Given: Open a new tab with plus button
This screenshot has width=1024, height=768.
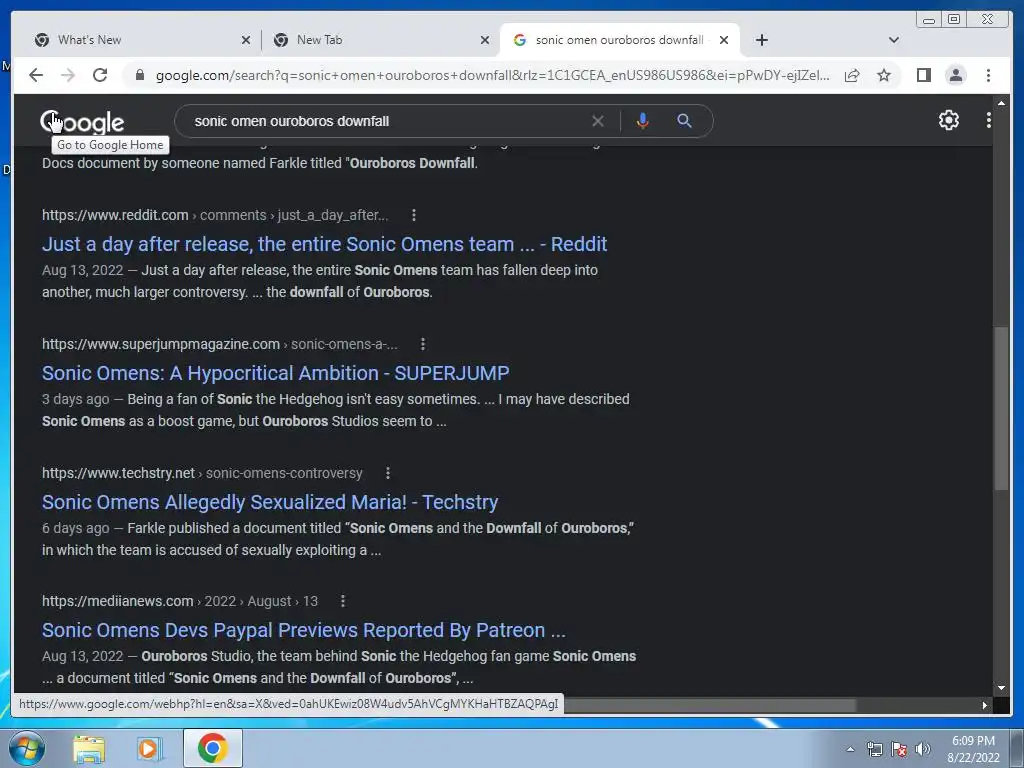Looking at the screenshot, I should 761,40.
